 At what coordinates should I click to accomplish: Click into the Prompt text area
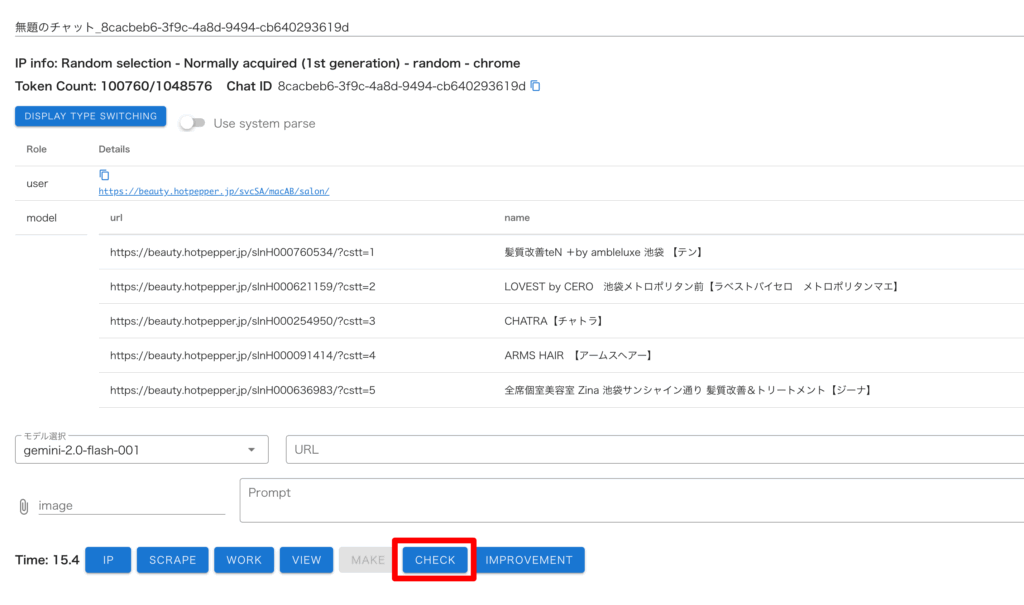point(630,500)
